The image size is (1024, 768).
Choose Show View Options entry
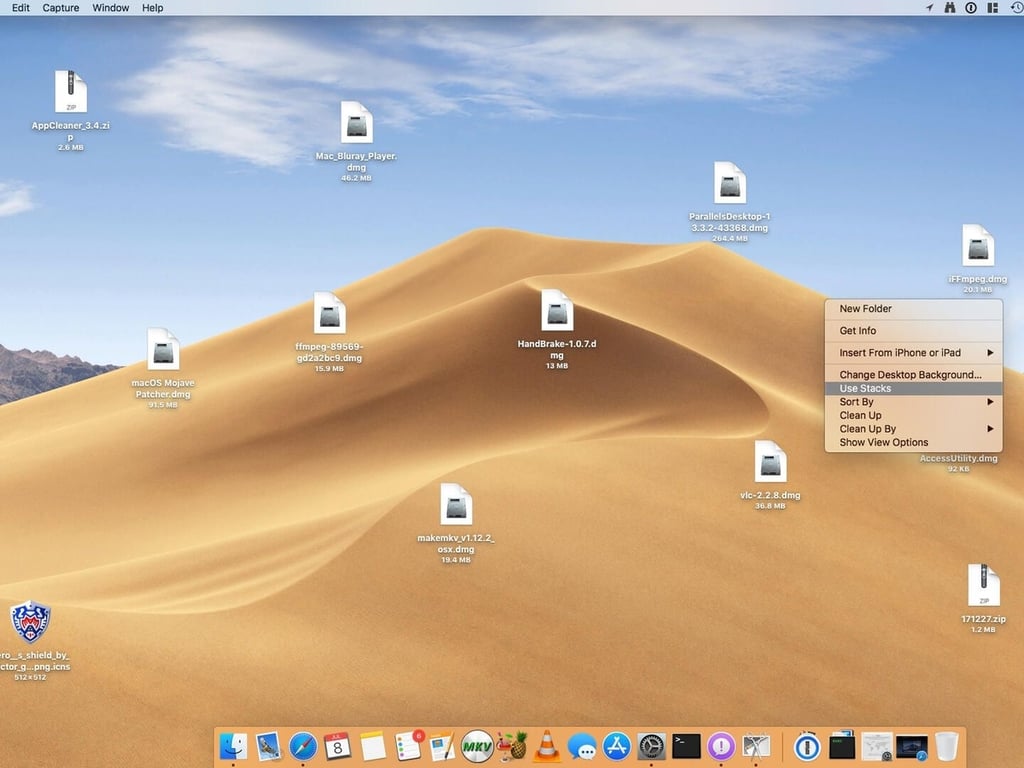[913, 442]
